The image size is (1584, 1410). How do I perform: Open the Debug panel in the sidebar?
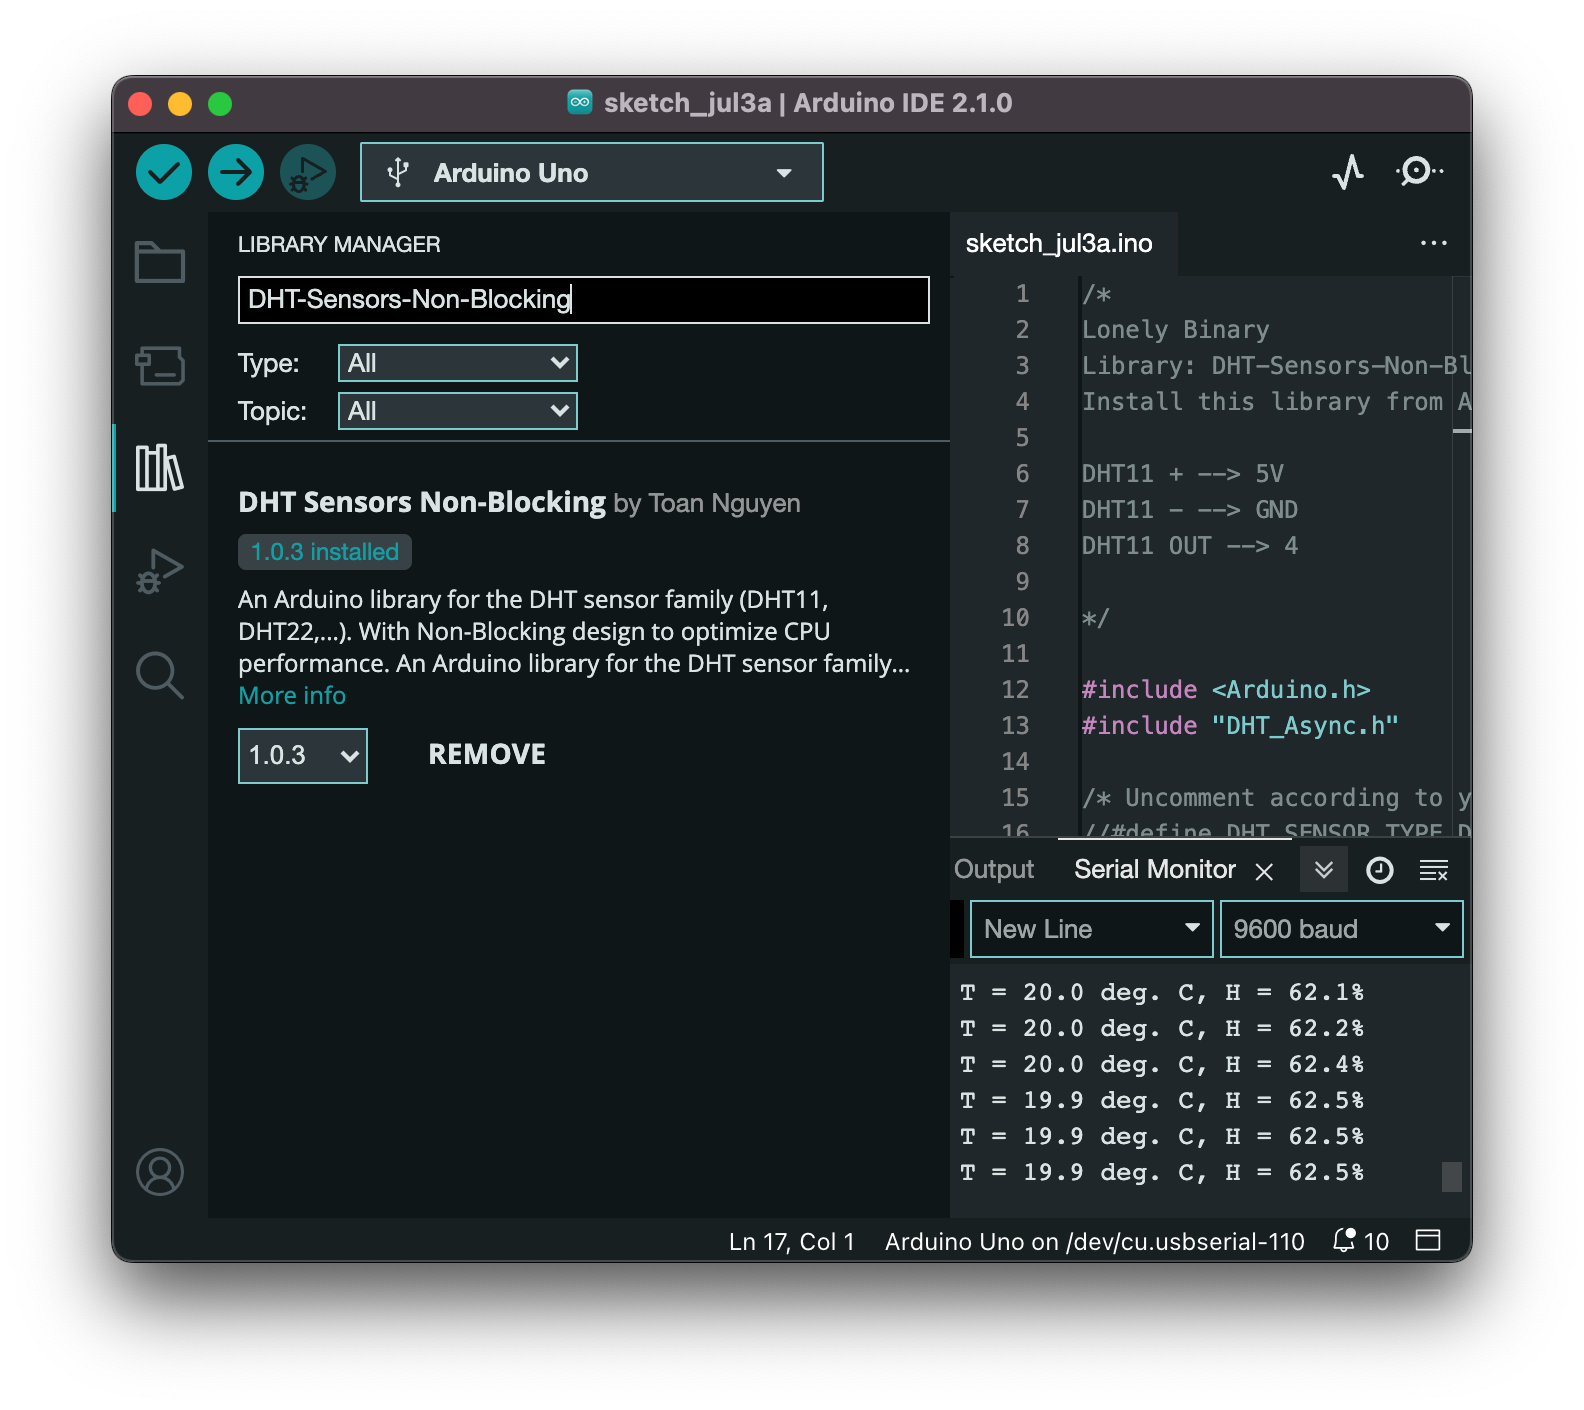coord(160,572)
